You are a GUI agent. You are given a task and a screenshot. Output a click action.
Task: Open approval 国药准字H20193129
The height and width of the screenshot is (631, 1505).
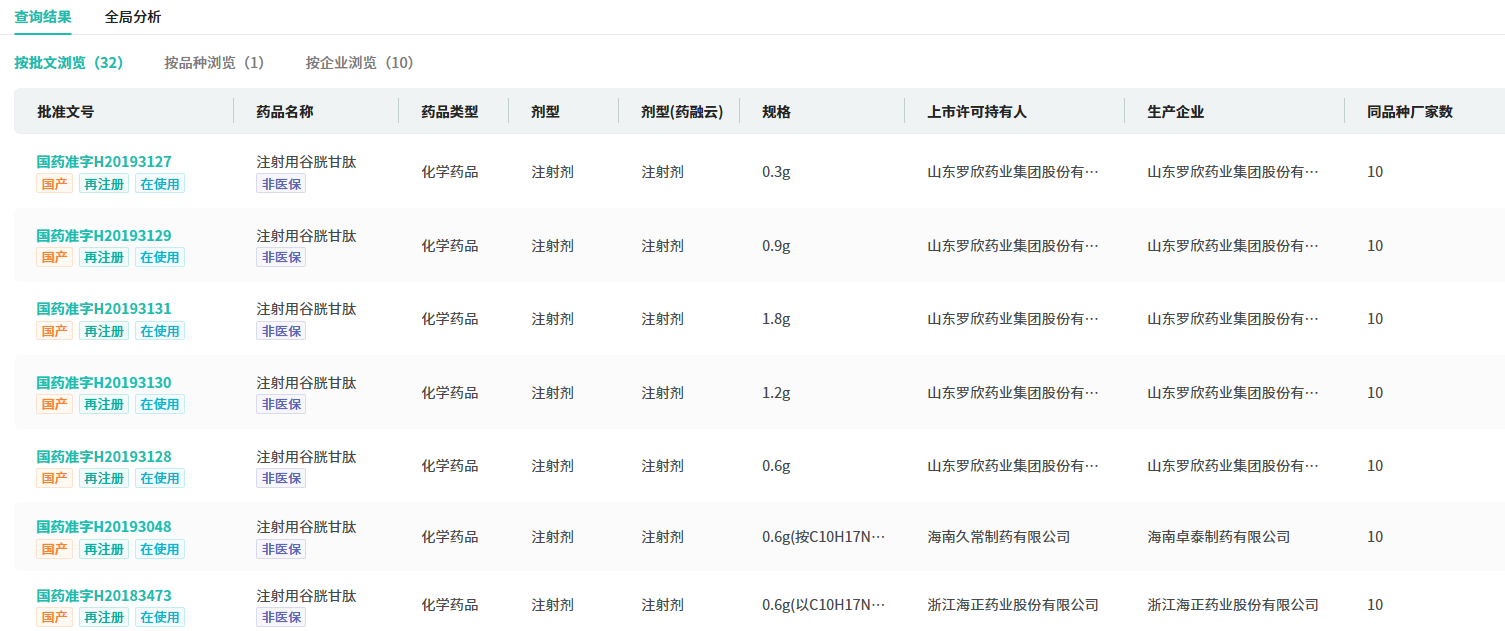(104, 236)
